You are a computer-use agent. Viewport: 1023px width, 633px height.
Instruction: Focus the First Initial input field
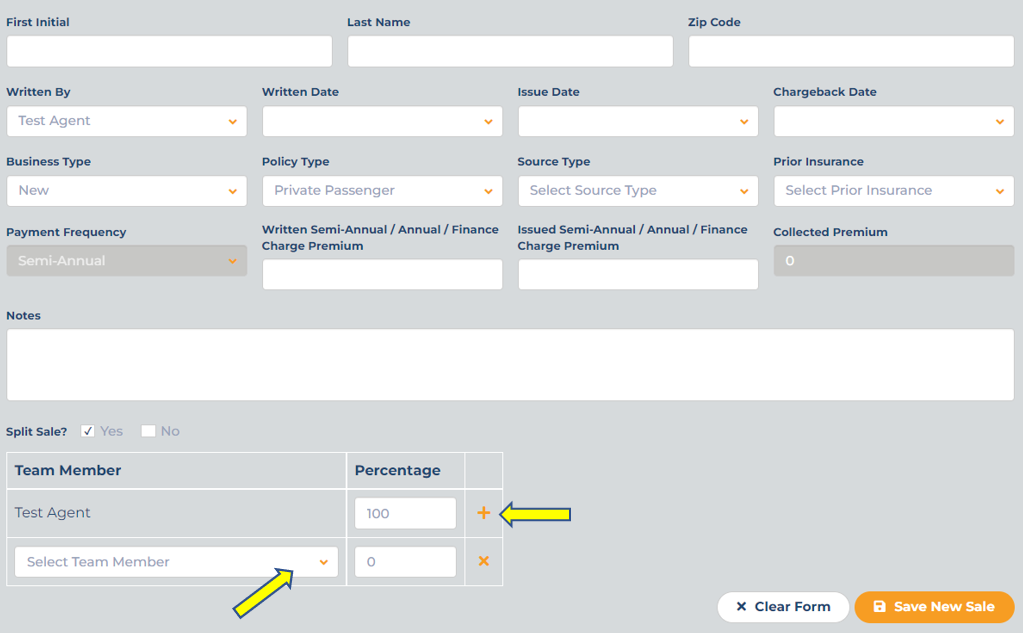point(170,51)
